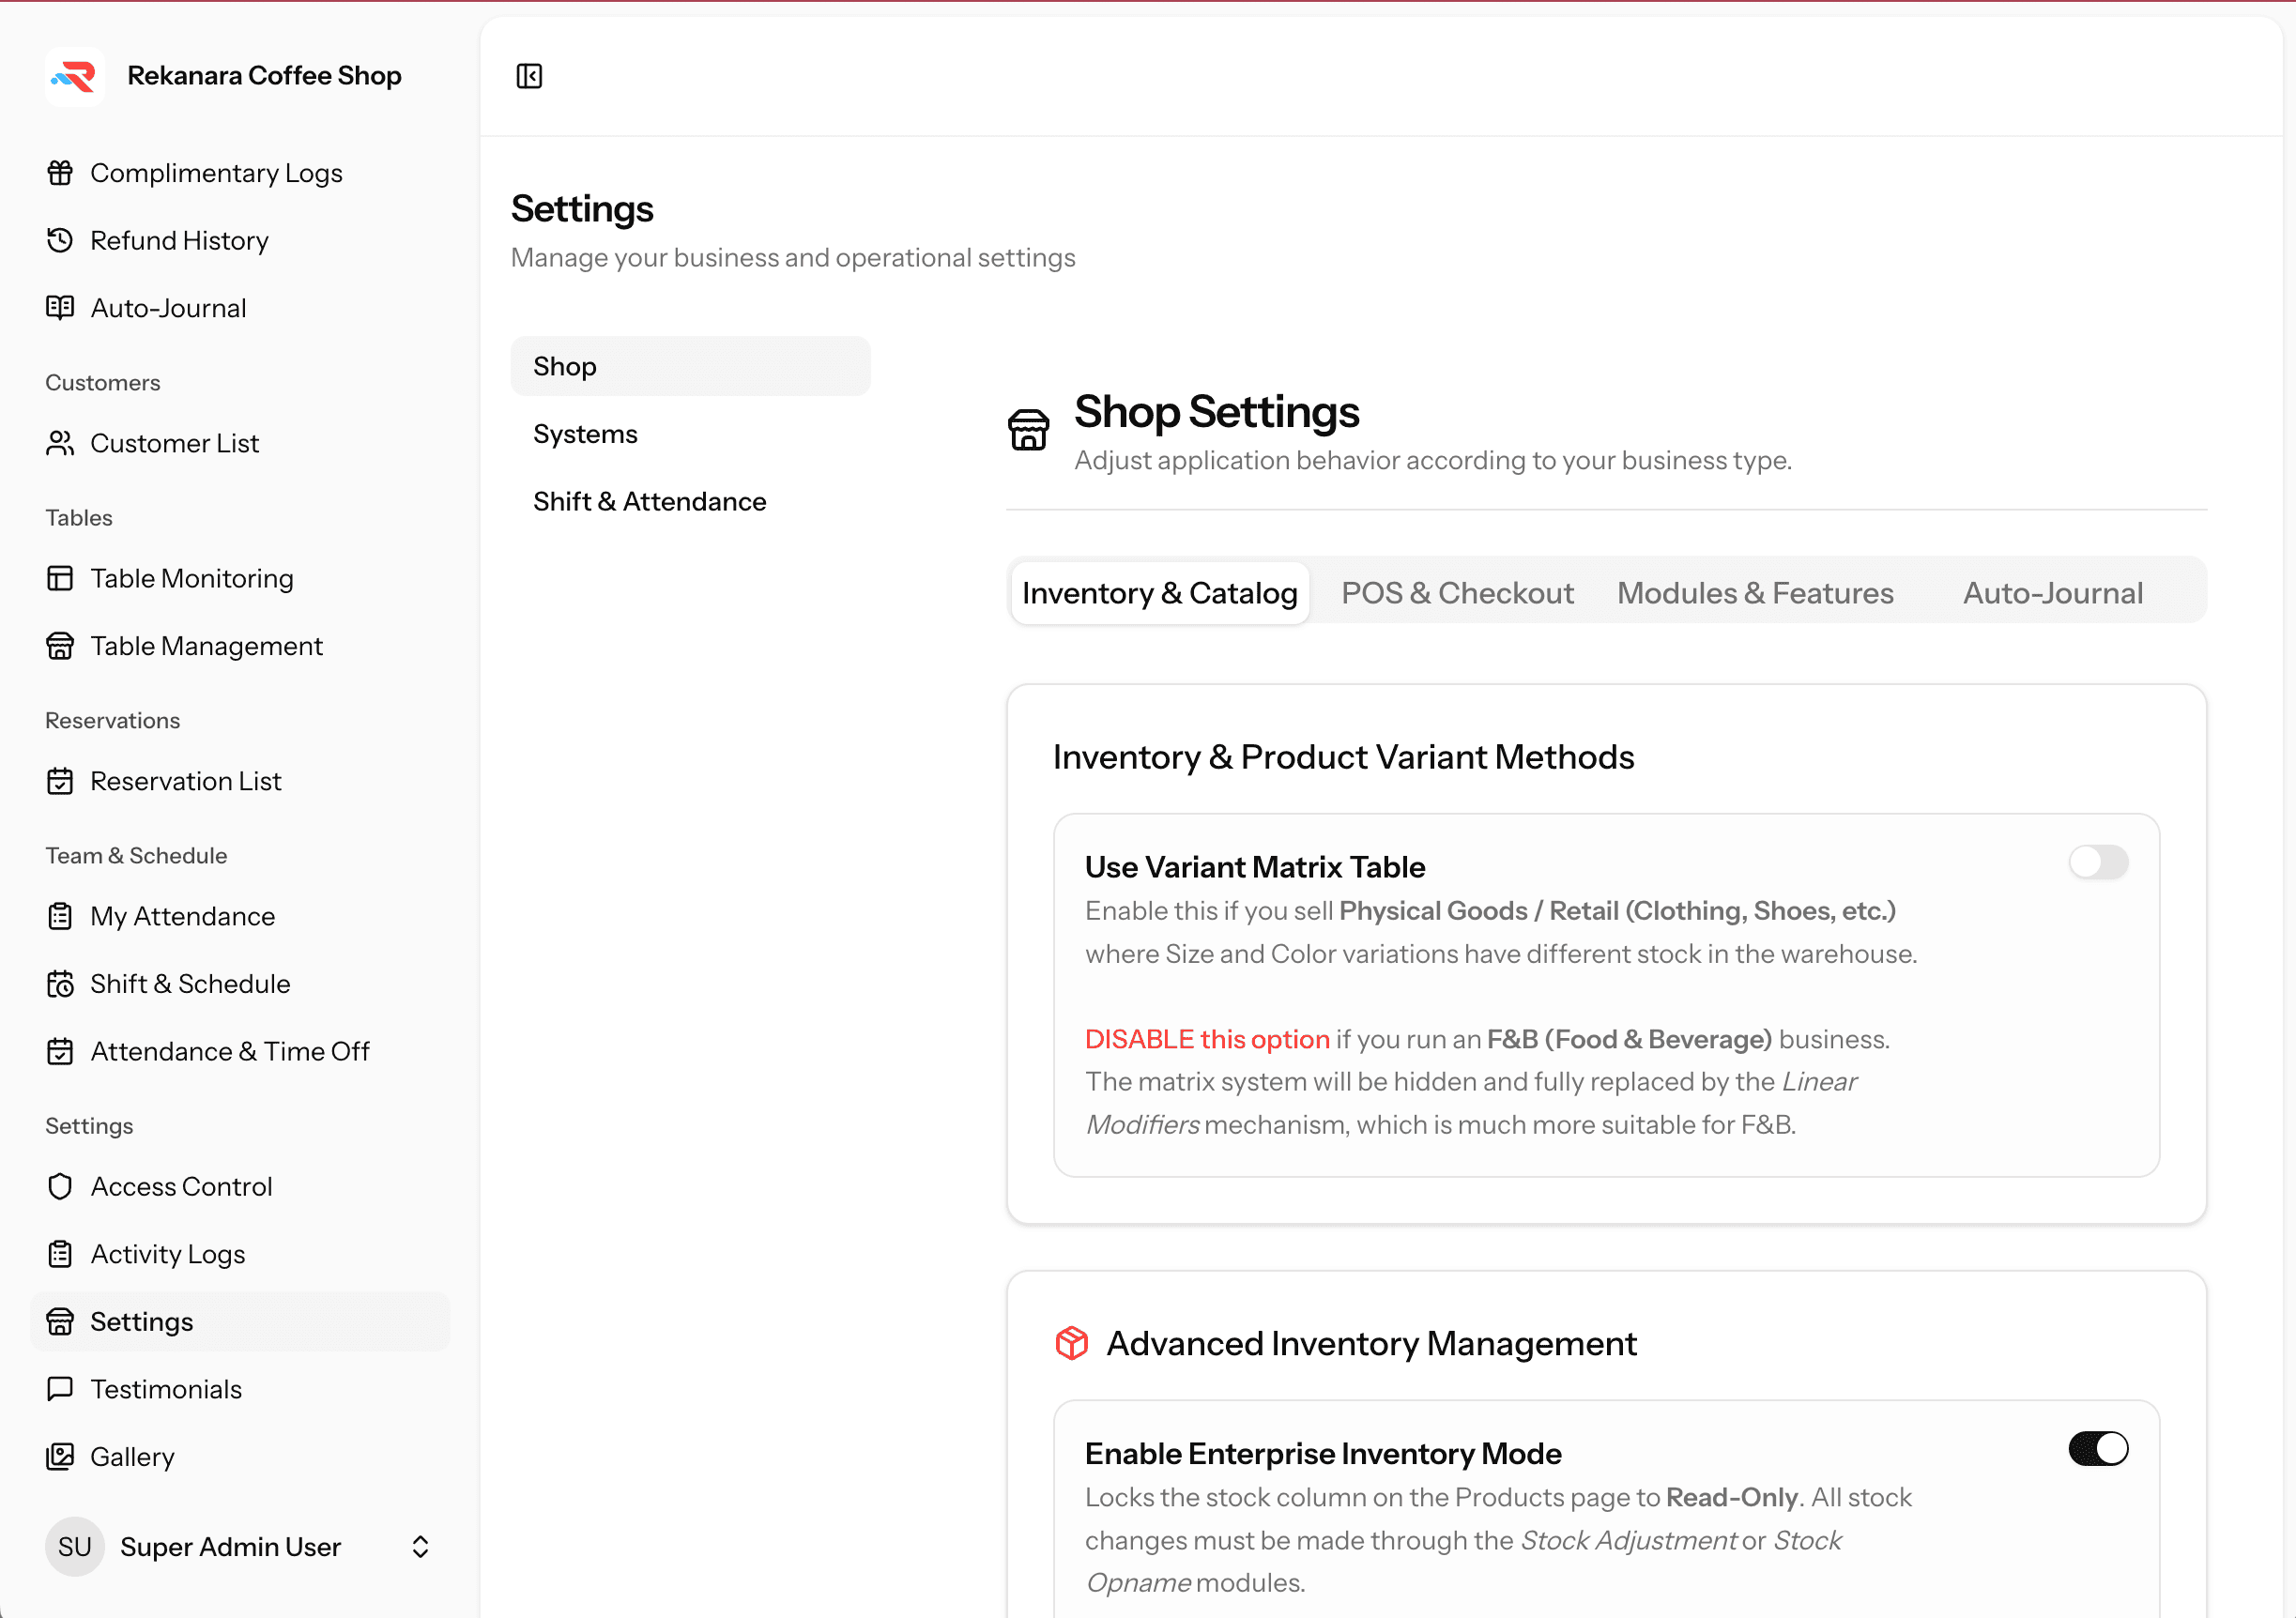The height and width of the screenshot is (1618, 2296).
Task: Click the images icon beside Gallery
Action: (60, 1457)
